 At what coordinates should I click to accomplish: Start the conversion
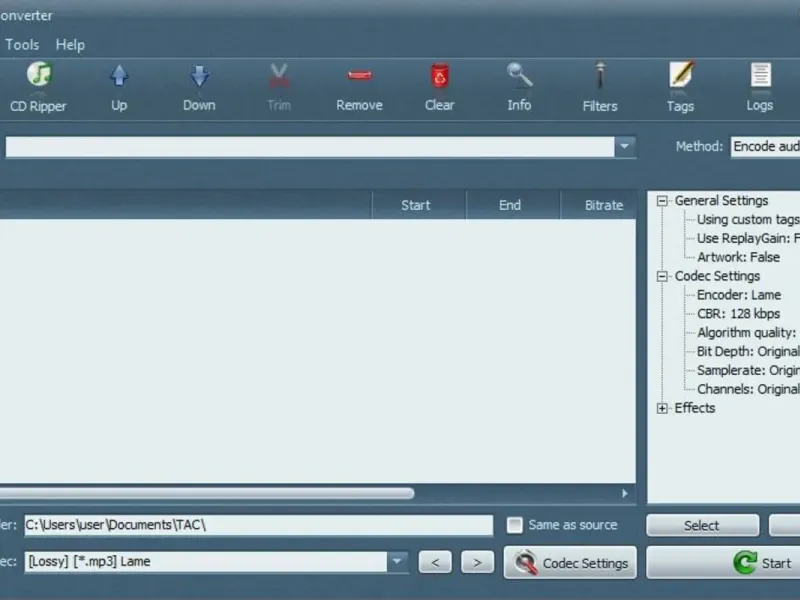(723, 563)
